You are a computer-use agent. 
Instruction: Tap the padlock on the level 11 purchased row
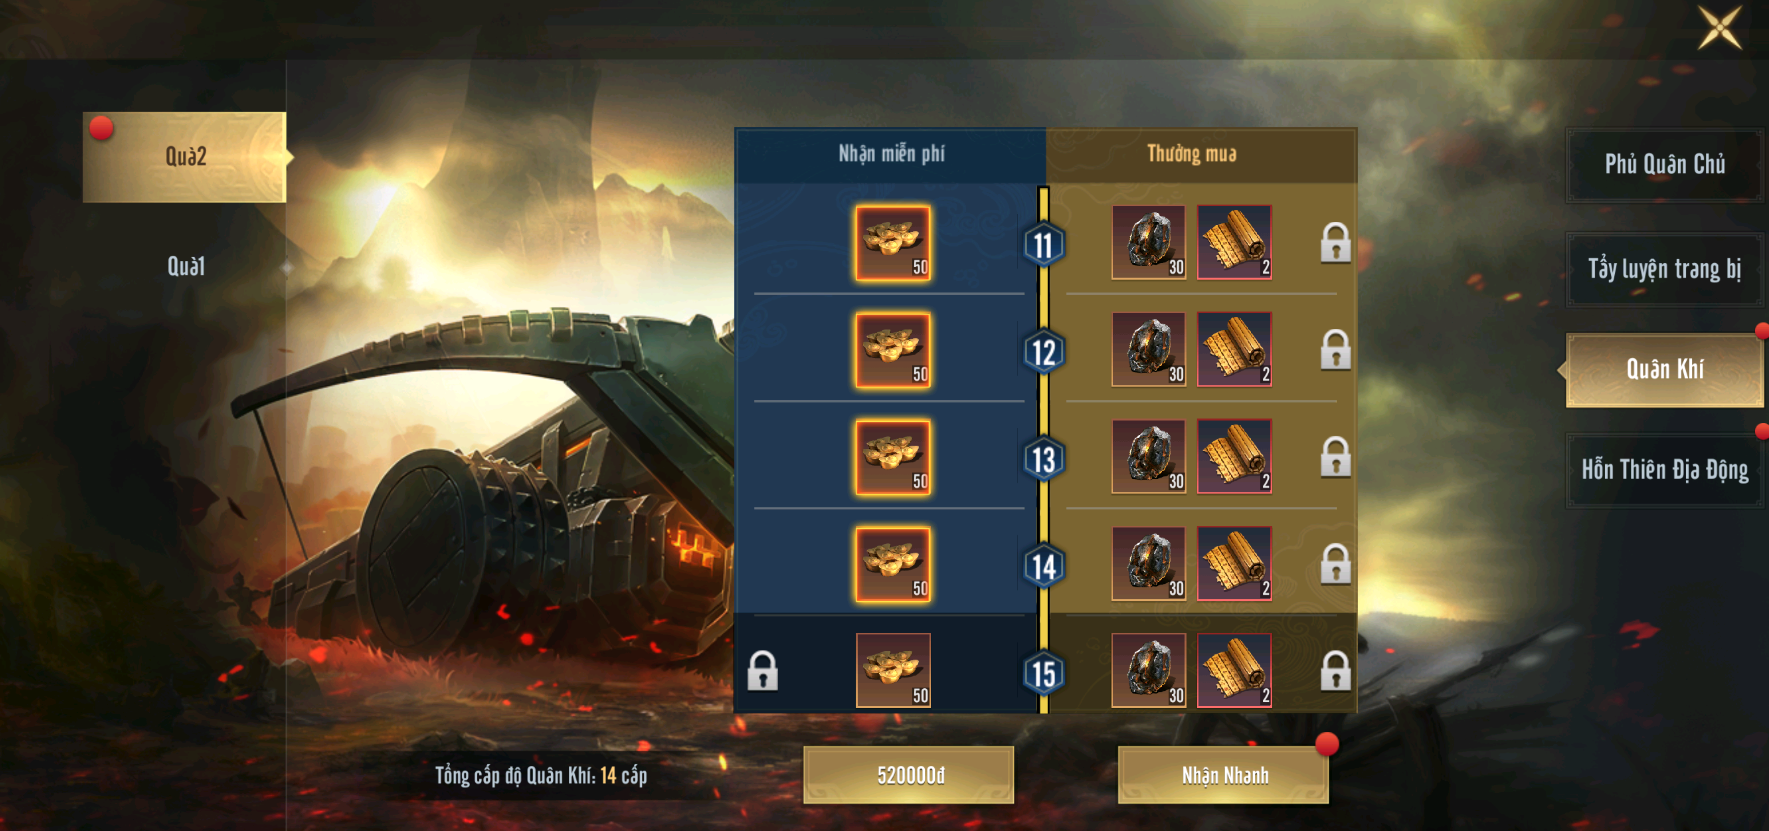(1335, 243)
